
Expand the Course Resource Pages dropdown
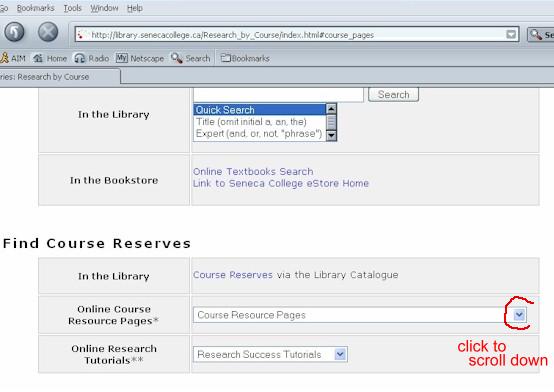tap(519, 315)
